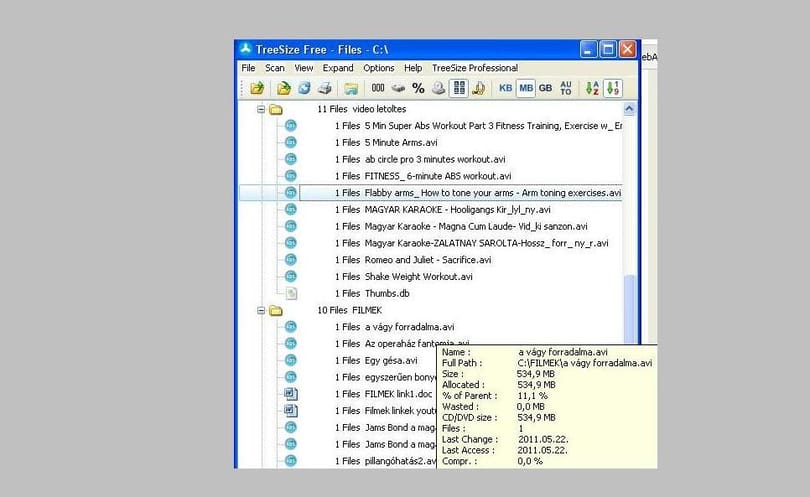Open the File menu
Viewport: 810px width, 497px height.
pyautogui.click(x=248, y=68)
